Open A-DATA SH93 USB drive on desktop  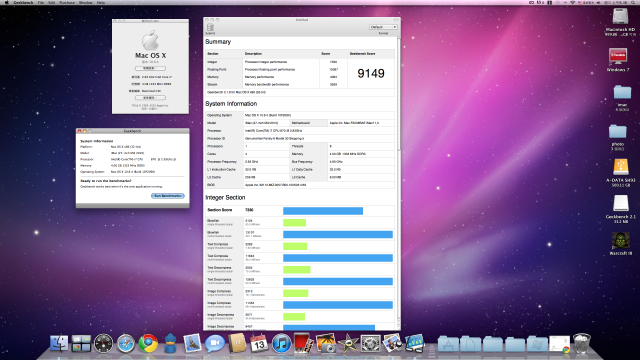click(620, 167)
